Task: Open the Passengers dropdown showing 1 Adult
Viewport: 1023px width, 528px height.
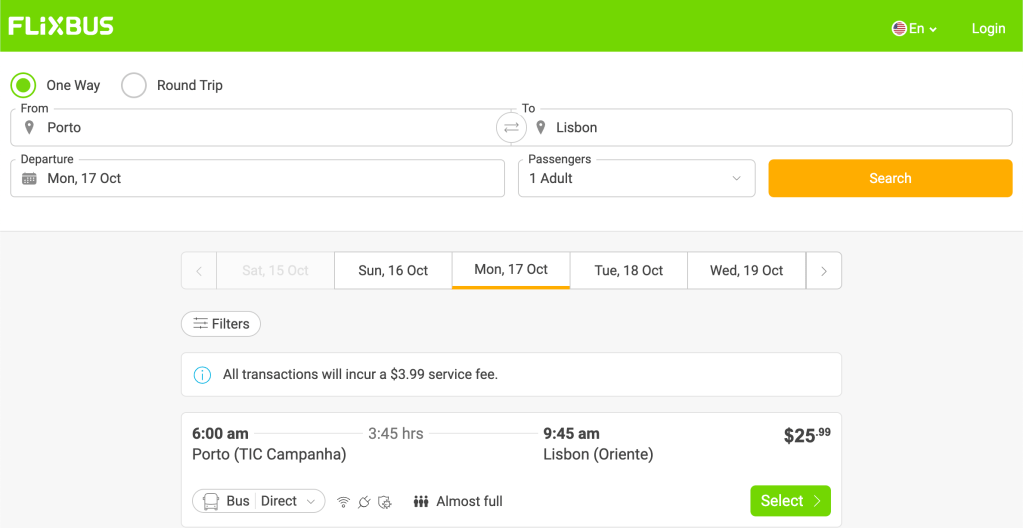Action: click(636, 179)
